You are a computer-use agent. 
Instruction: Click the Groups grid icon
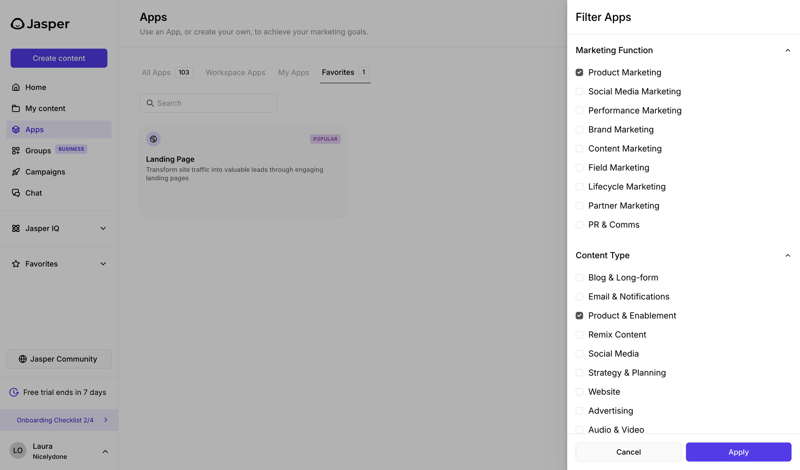click(x=16, y=151)
